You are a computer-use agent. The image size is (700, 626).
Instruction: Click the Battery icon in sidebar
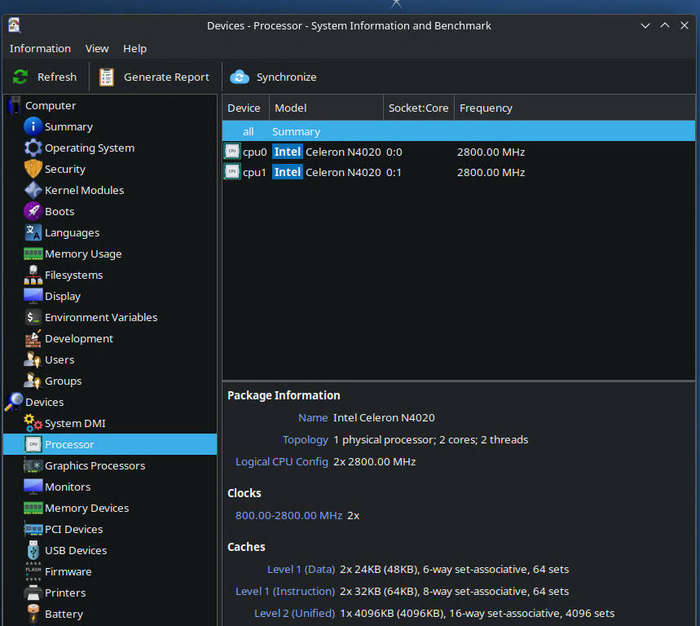point(33,613)
